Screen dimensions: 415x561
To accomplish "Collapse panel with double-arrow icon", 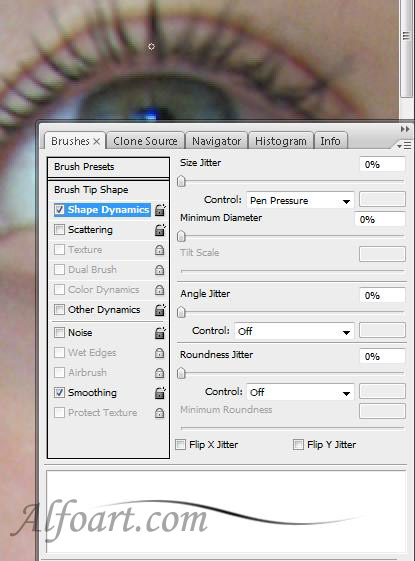I will click(x=405, y=129).
